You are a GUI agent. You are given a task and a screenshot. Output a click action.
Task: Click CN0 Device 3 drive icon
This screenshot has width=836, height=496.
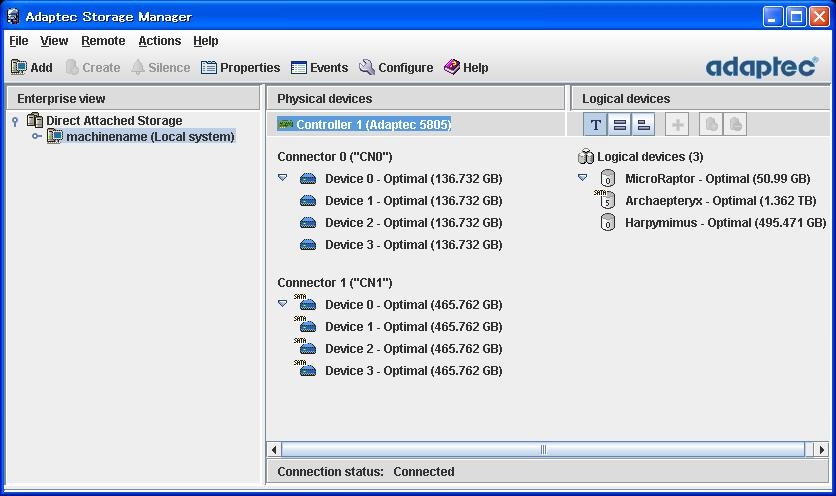click(308, 245)
